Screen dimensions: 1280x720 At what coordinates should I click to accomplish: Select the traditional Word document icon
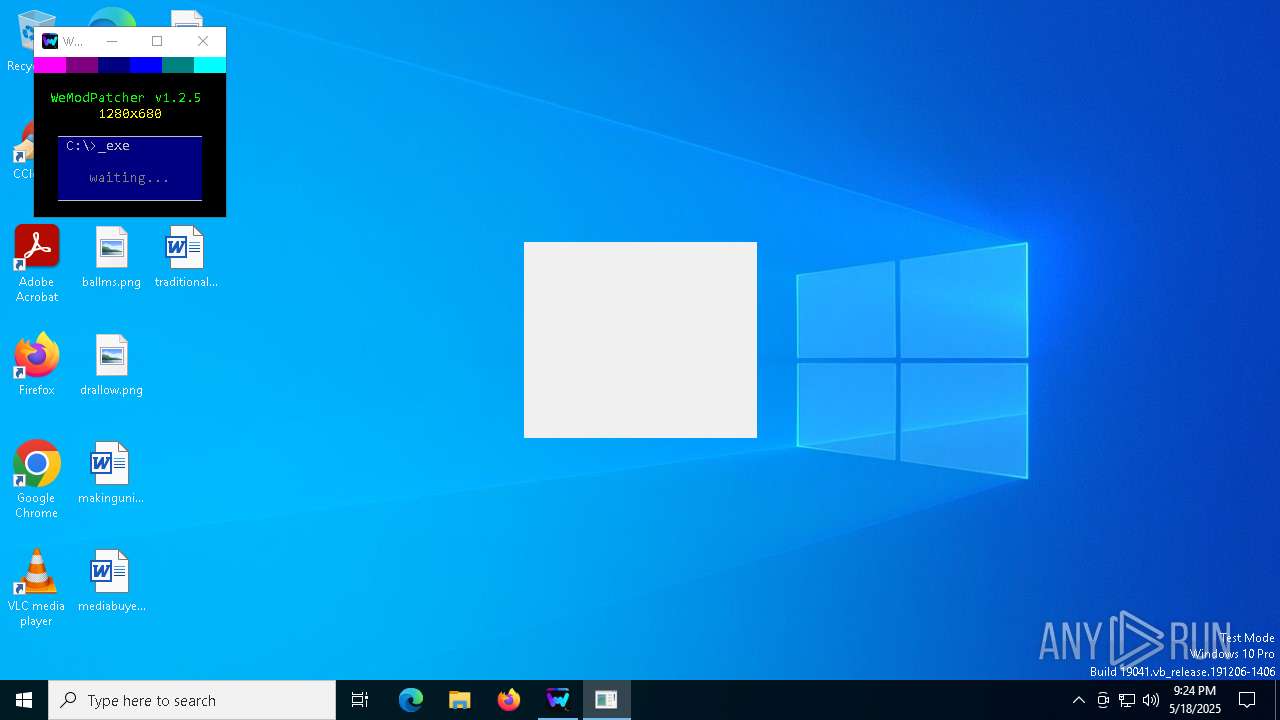click(x=186, y=257)
